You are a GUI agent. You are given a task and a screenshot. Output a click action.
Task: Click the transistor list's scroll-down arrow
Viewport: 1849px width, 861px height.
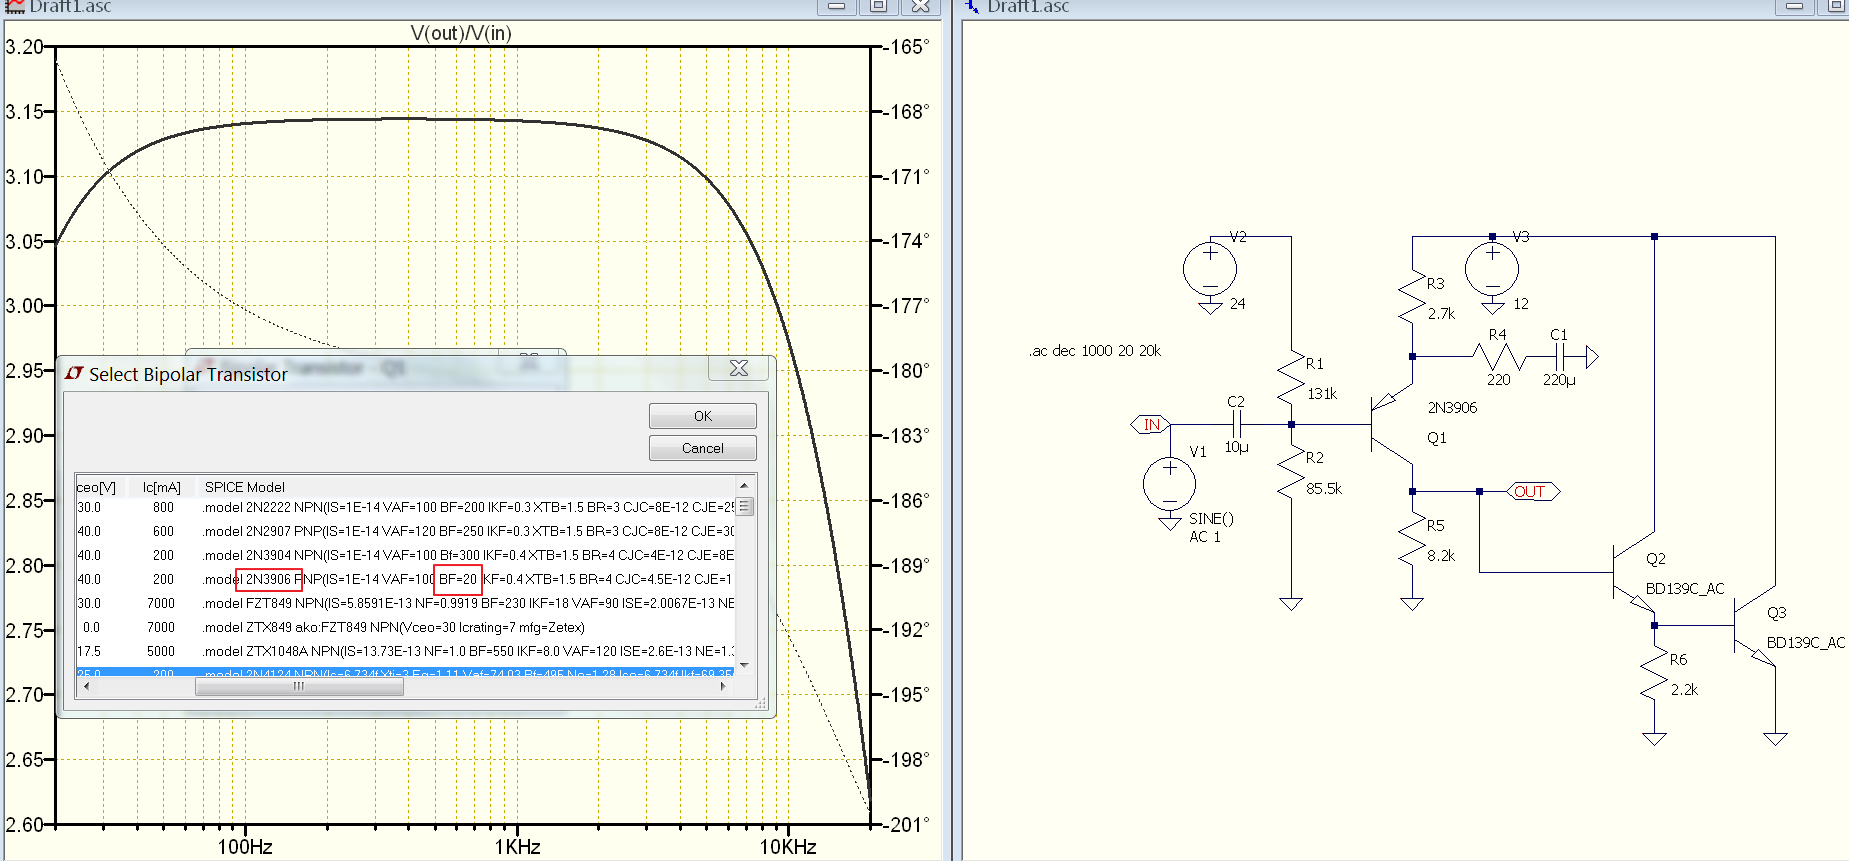tap(744, 665)
